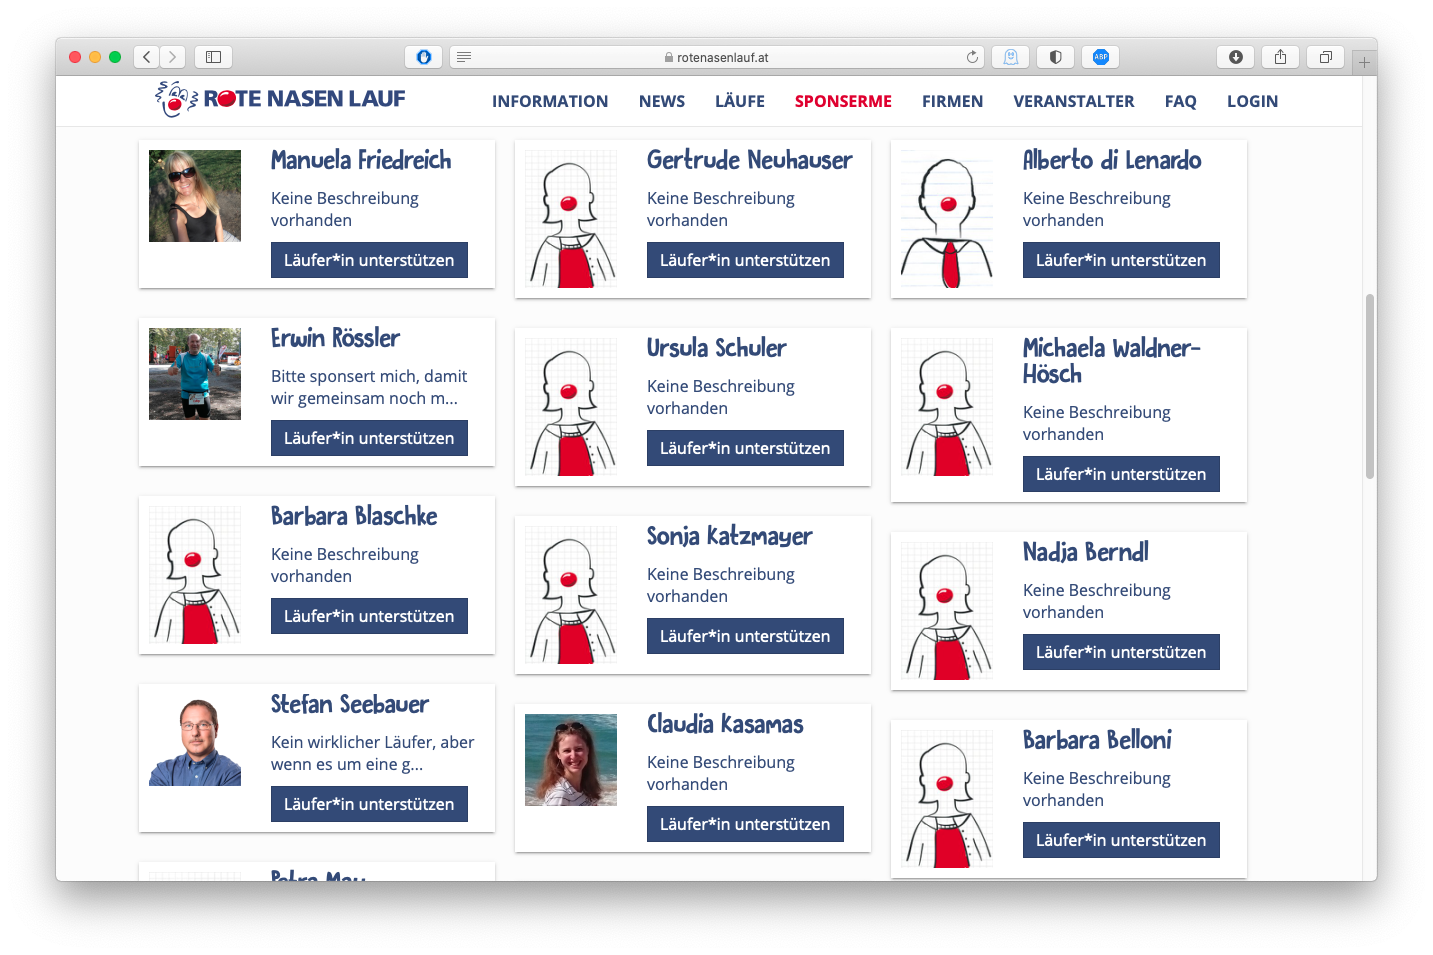The height and width of the screenshot is (955, 1433).
Task: Click the page's vertical scrollbar
Action: point(1369,386)
